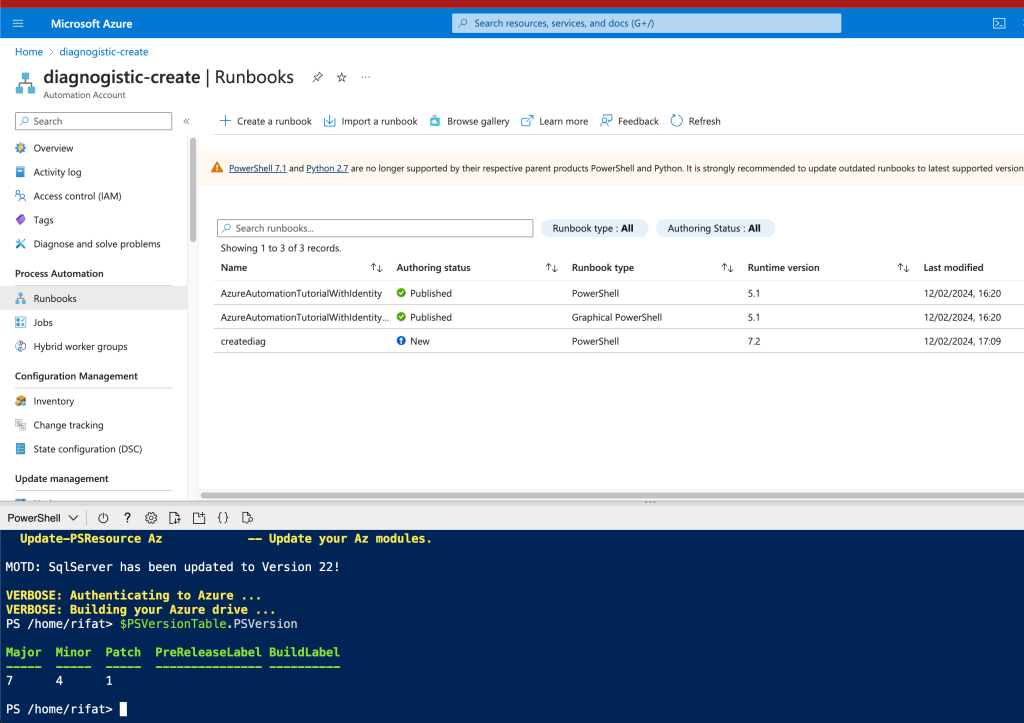1024x723 pixels.
Task: Click the sidebar vertical scrollbar
Action: pos(193,190)
